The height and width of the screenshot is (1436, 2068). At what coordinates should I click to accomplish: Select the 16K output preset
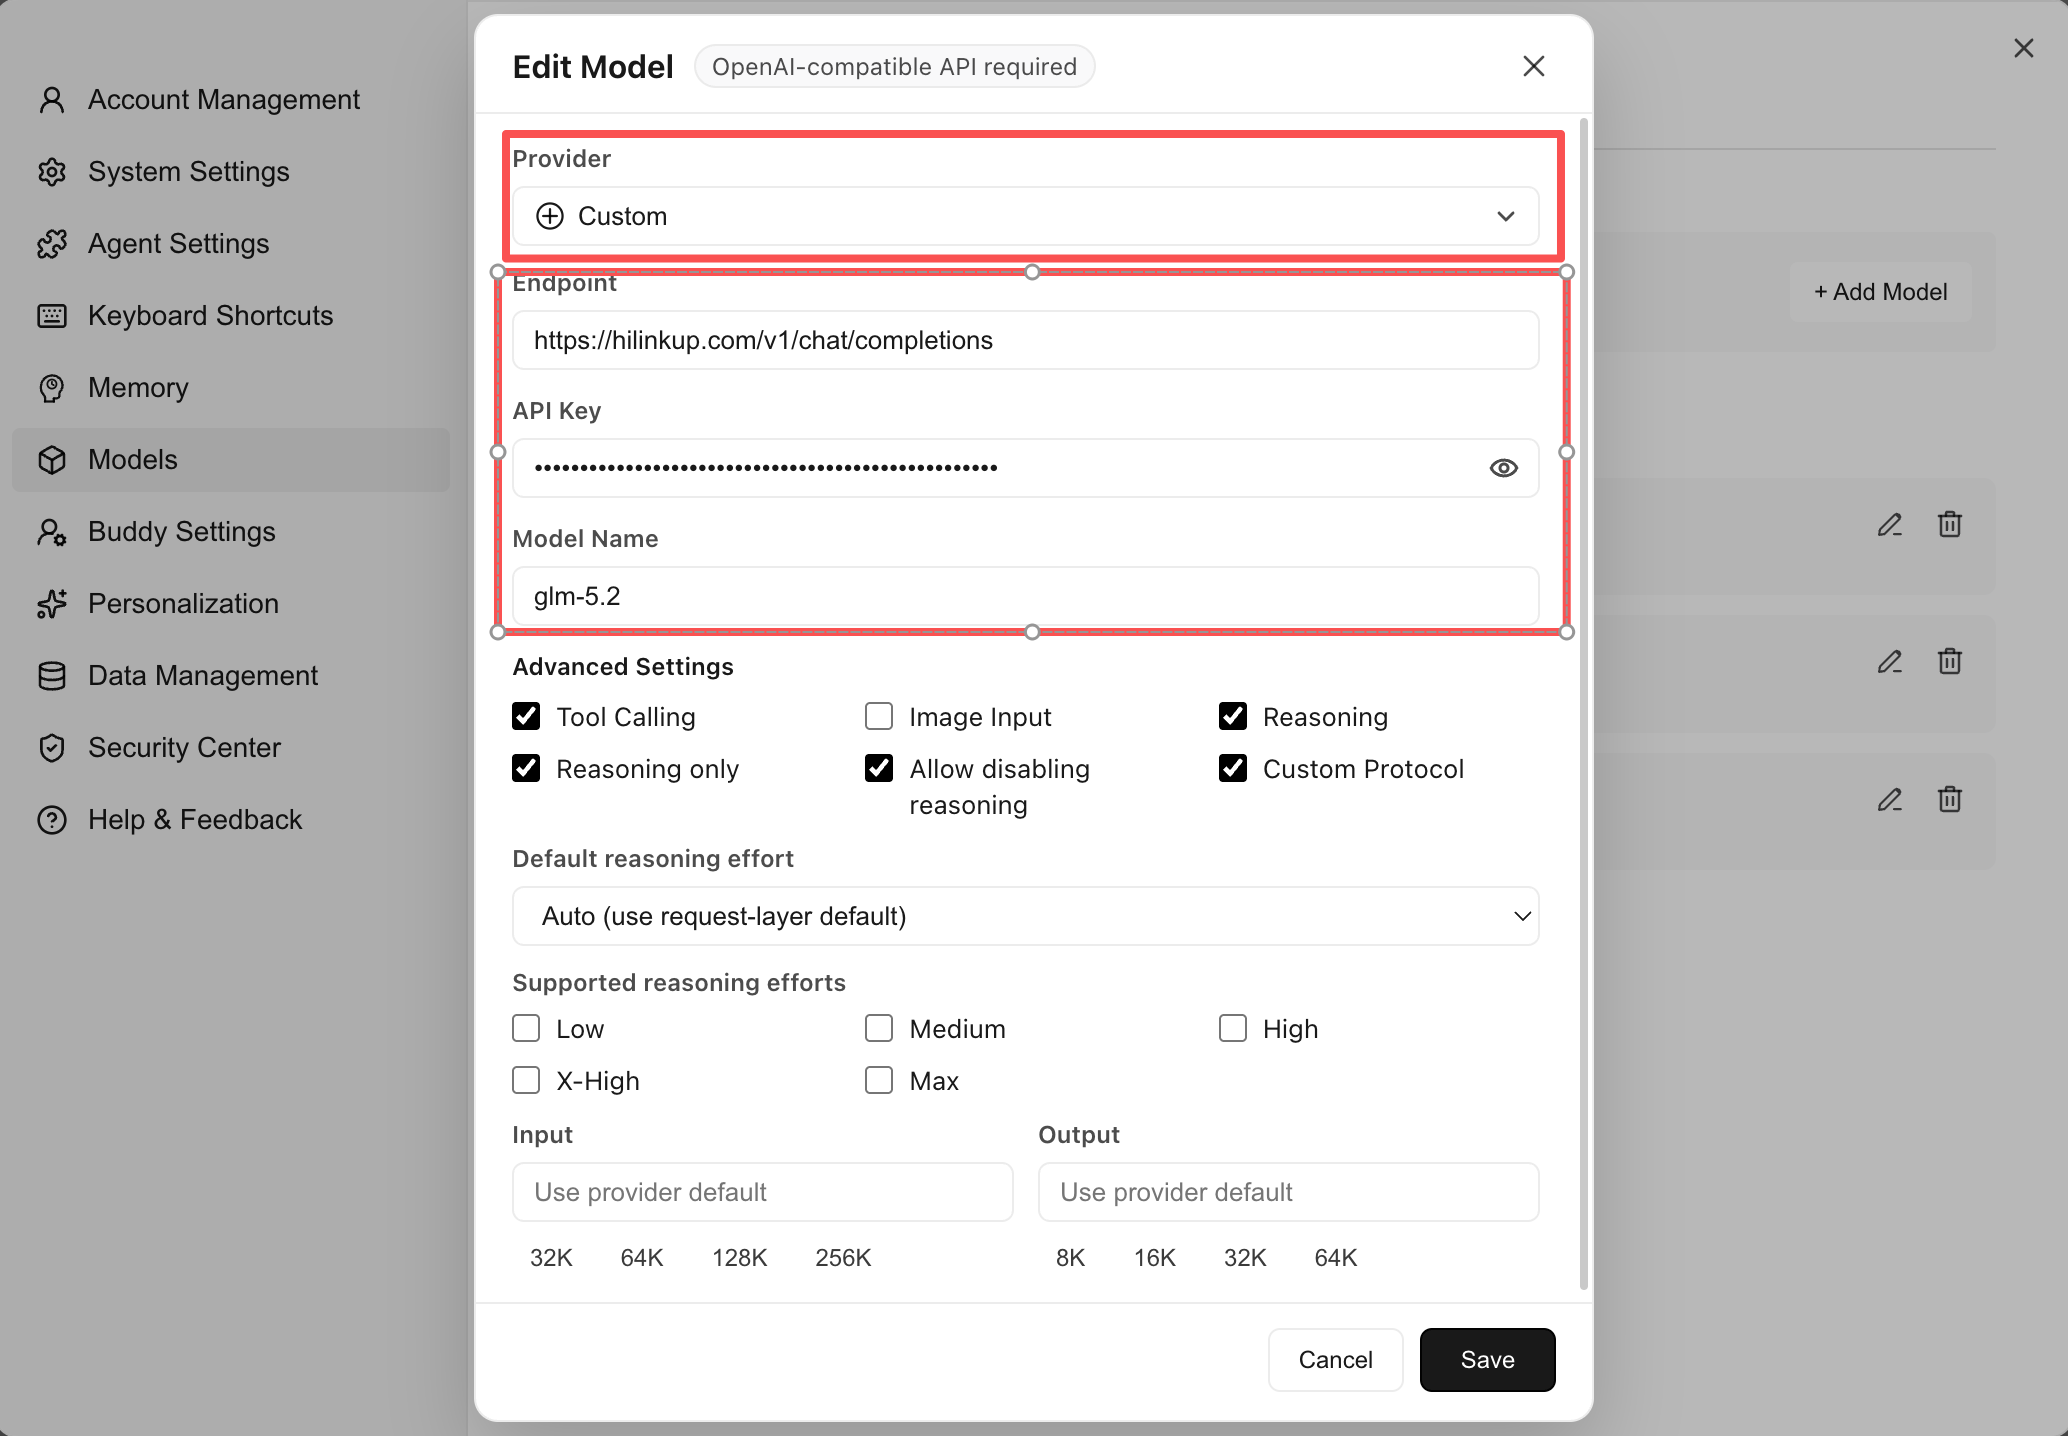[x=1154, y=1258]
